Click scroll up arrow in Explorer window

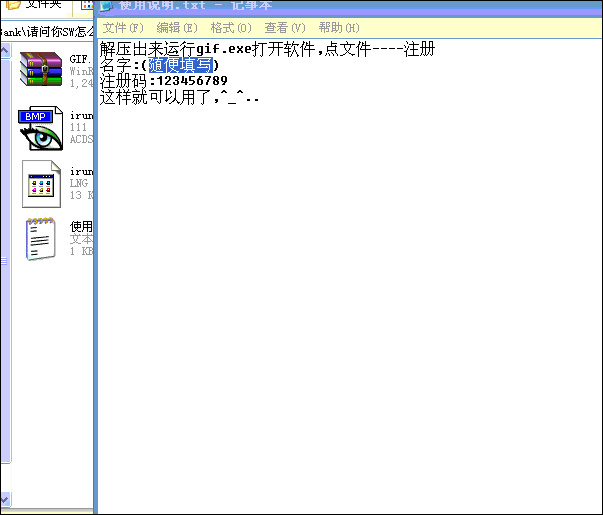tap(5, 50)
